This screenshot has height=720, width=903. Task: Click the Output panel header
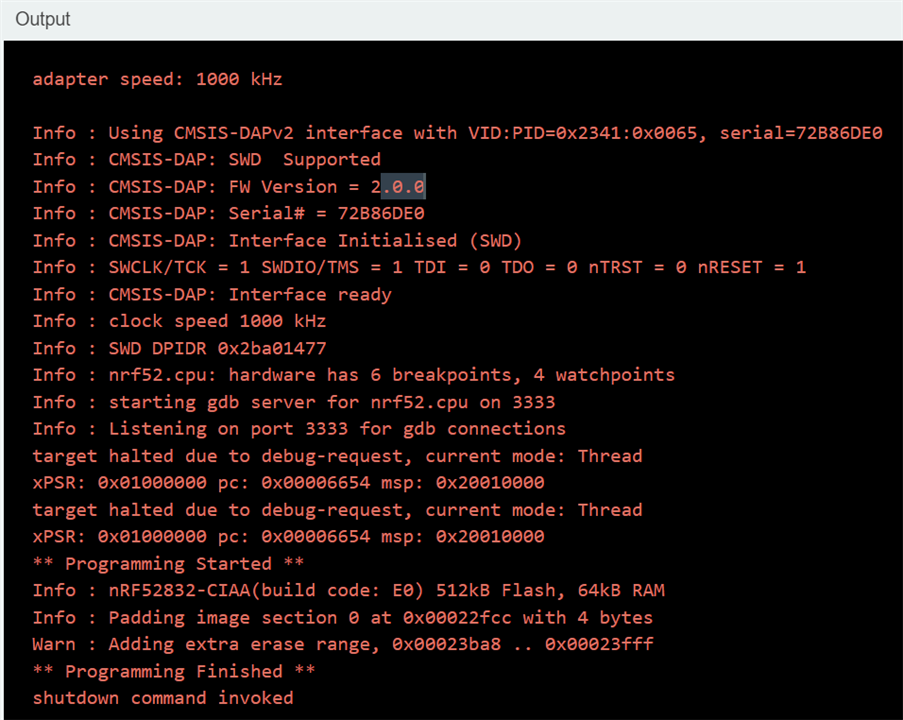coord(43,19)
